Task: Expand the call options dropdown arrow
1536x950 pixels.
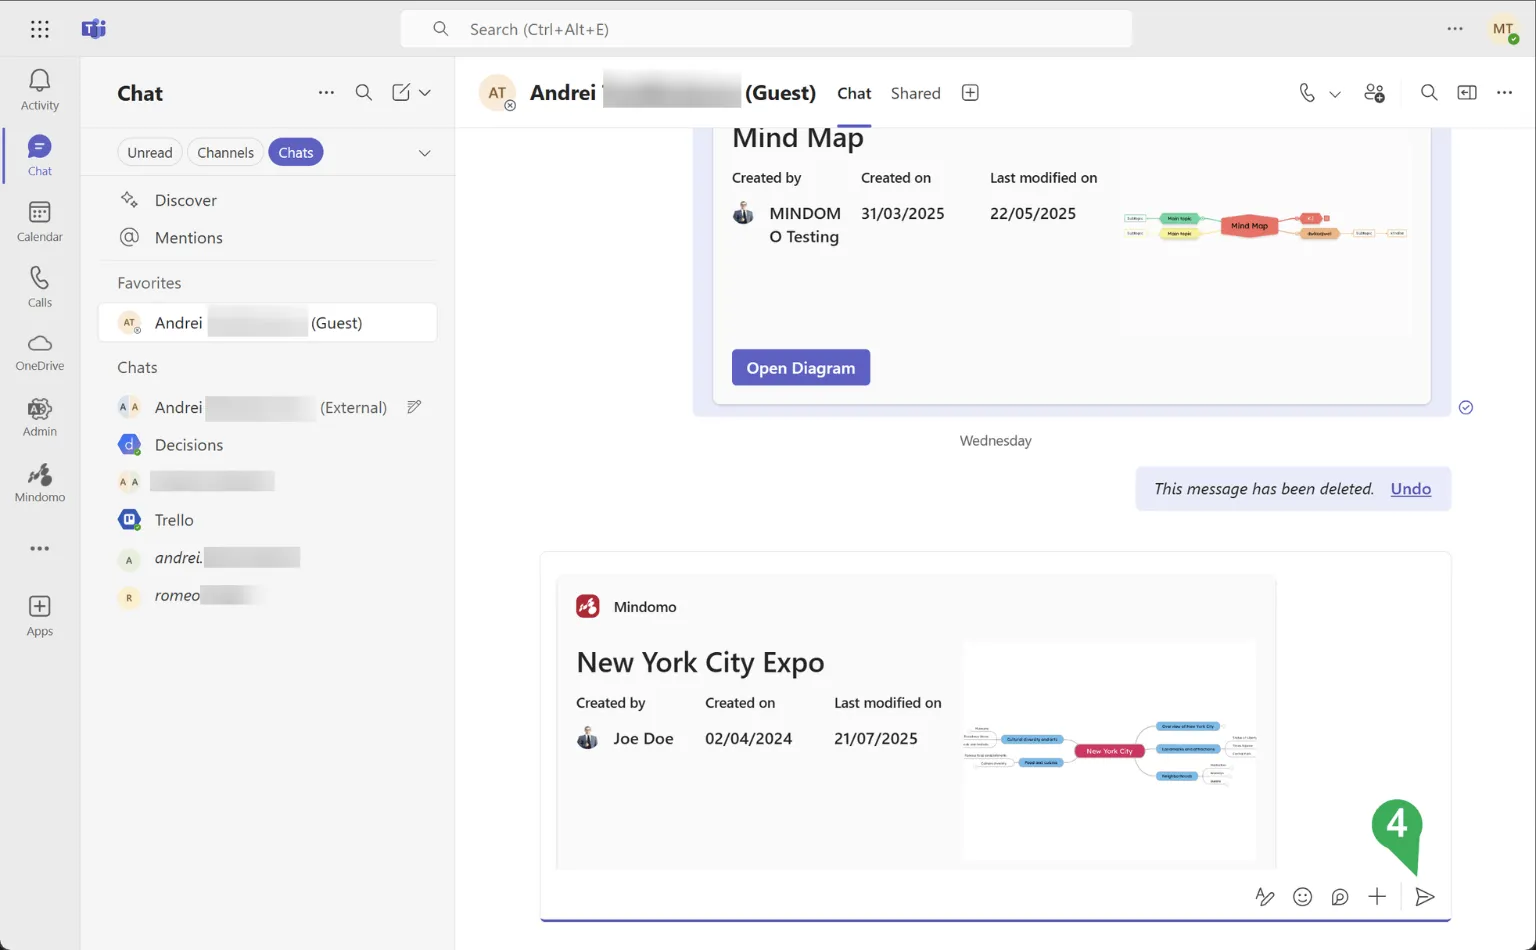Action: coord(1335,94)
